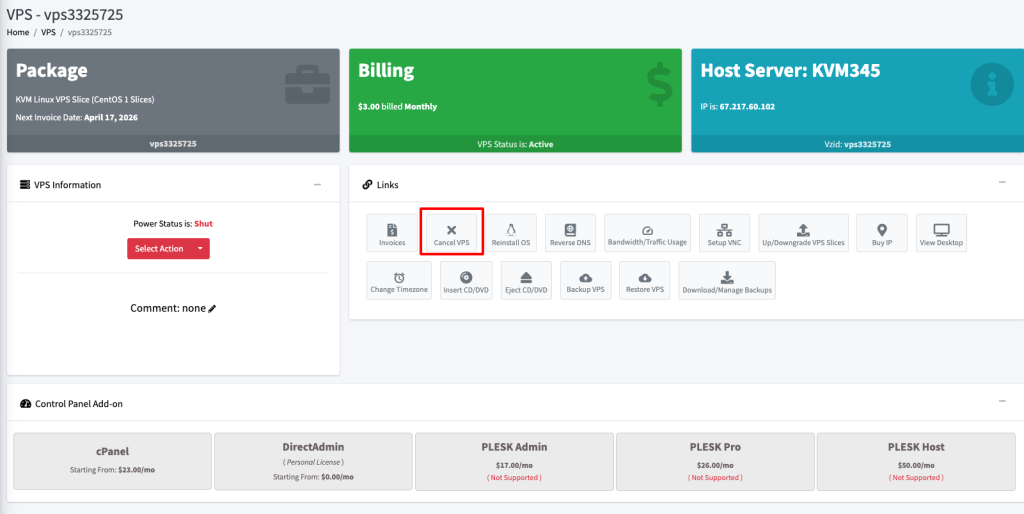Collapse the Control Panel Add-on panel
This screenshot has width=1024, height=514.
pyautogui.click(x=1002, y=401)
